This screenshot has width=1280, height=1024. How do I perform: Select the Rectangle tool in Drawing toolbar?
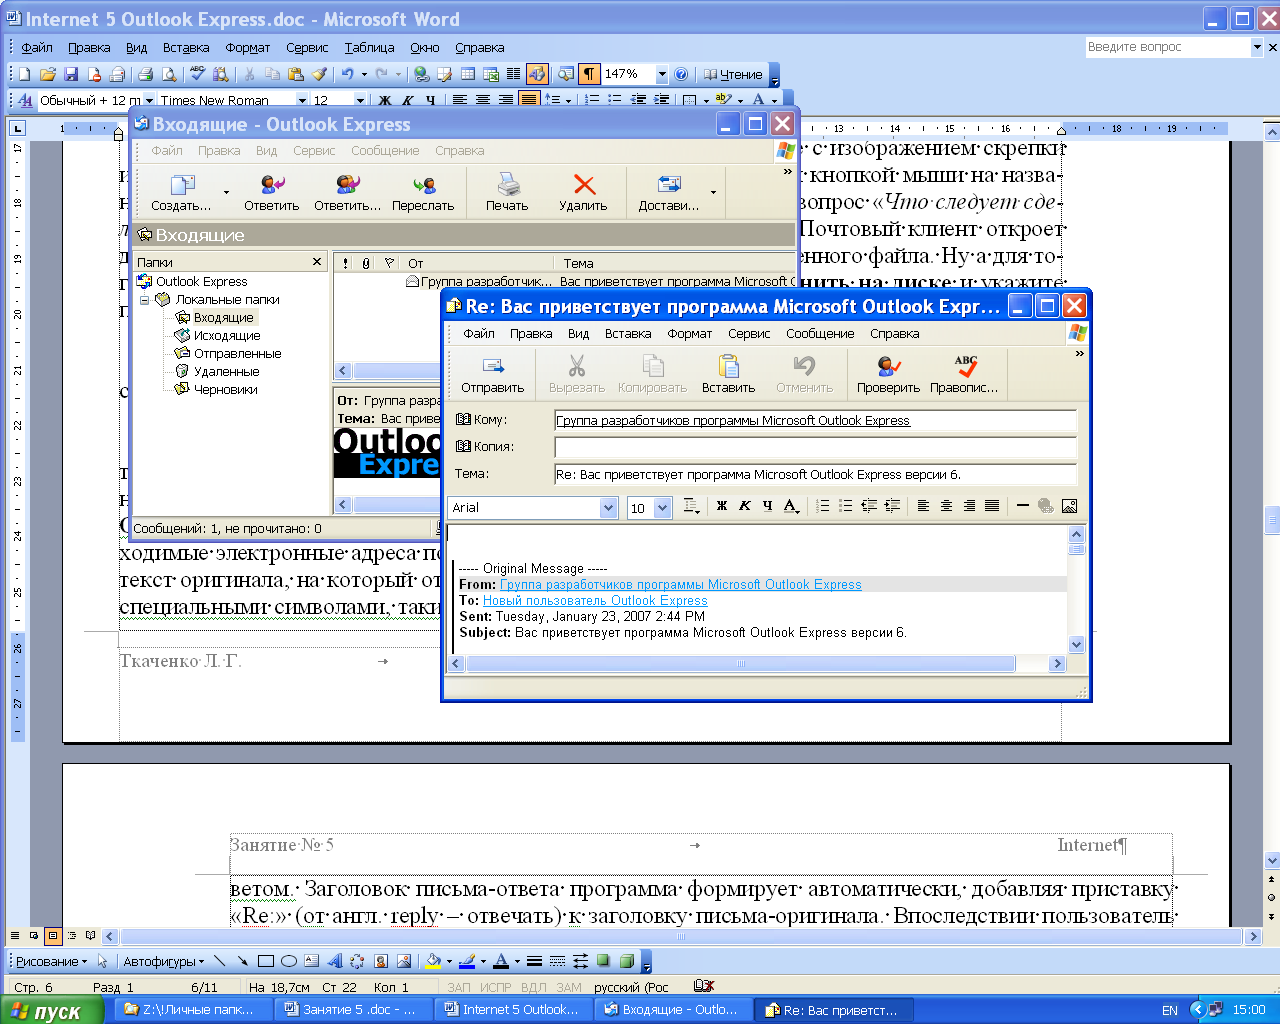265,961
